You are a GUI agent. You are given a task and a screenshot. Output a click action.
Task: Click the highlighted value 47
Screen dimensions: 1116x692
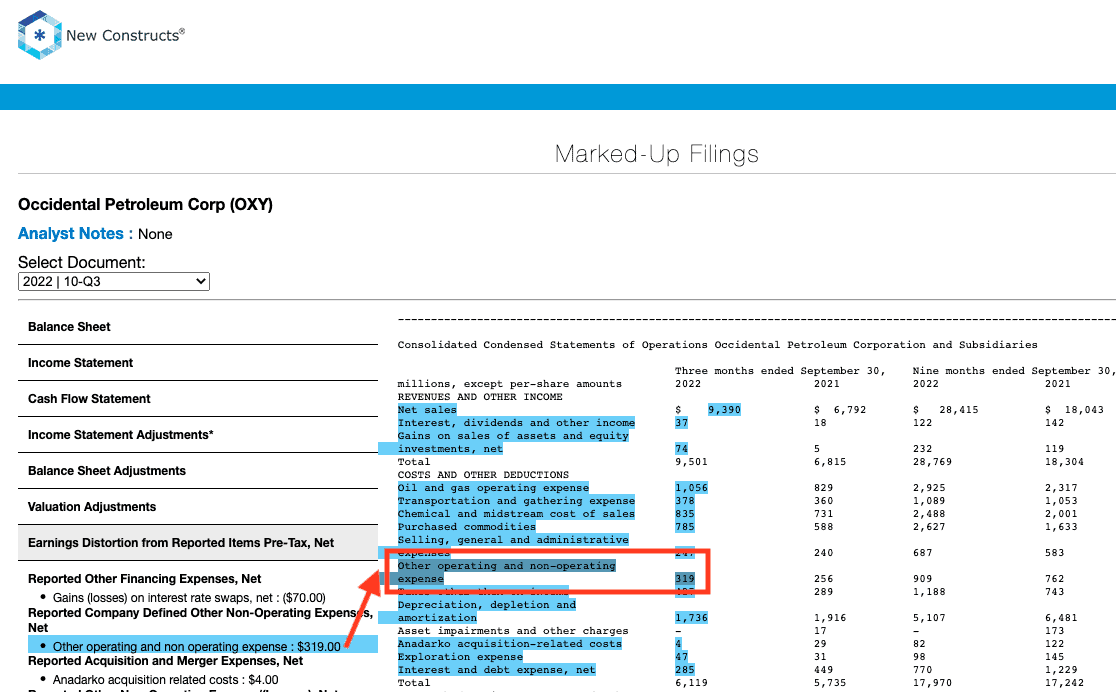681,657
